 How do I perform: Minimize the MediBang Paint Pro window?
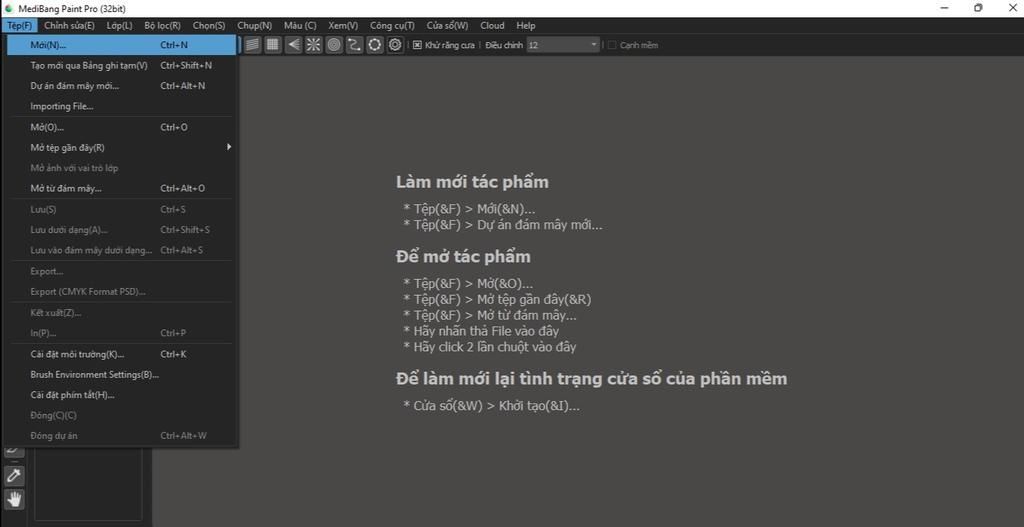click(x=944, y=8)
